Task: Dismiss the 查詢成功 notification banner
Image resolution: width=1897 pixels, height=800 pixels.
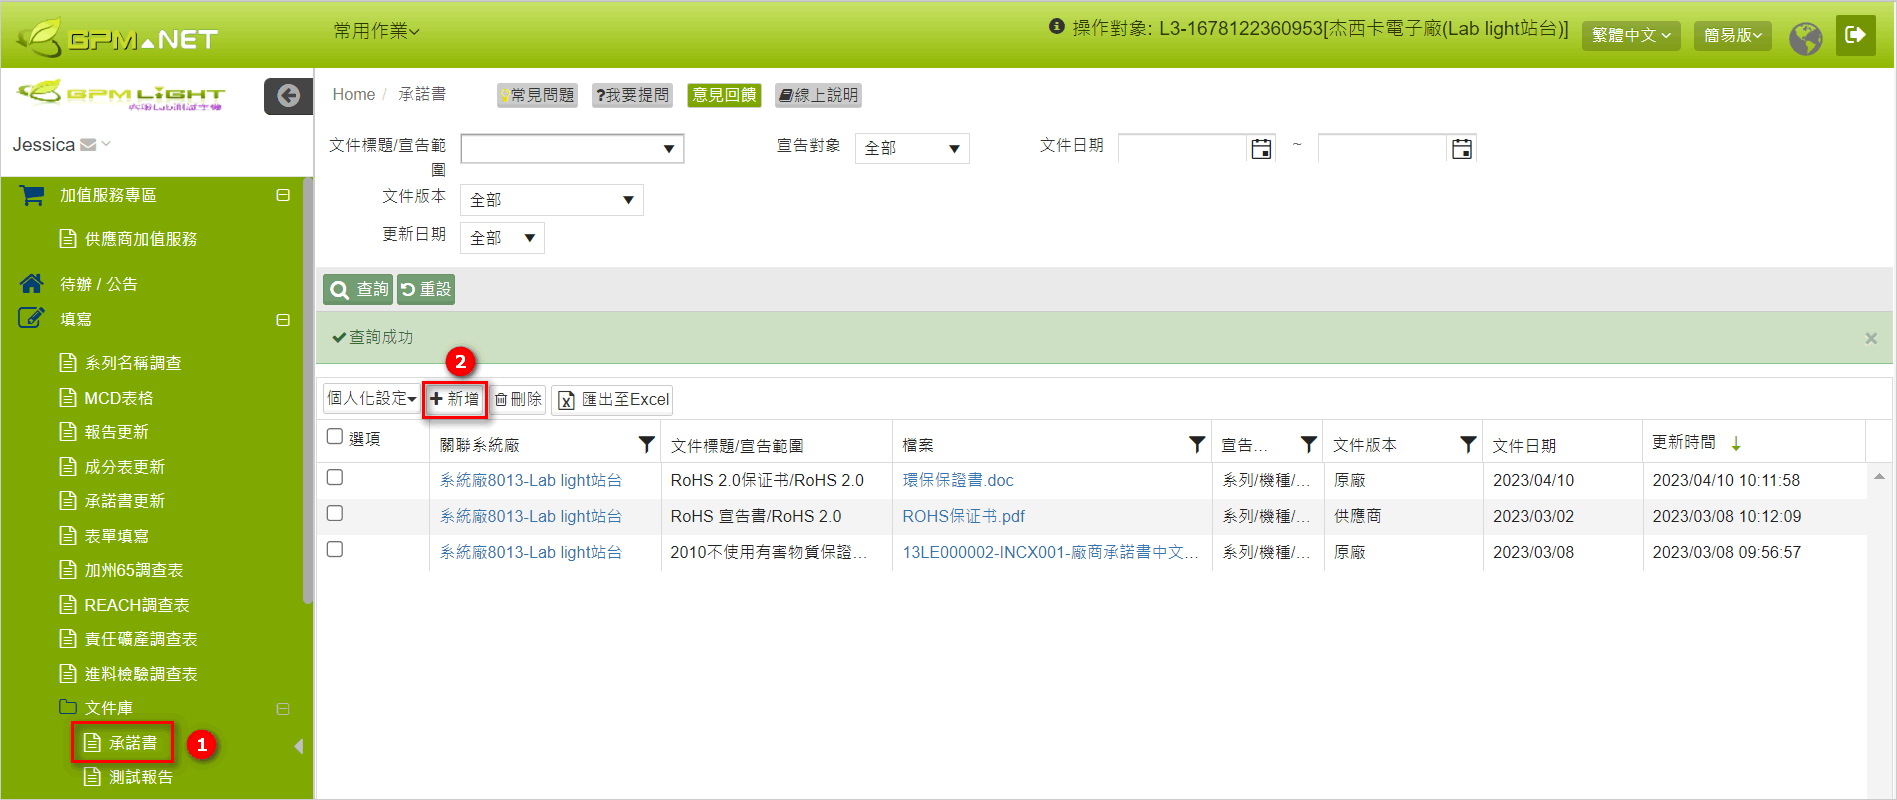Action: pyautogui.click(x=1870, y=339)
